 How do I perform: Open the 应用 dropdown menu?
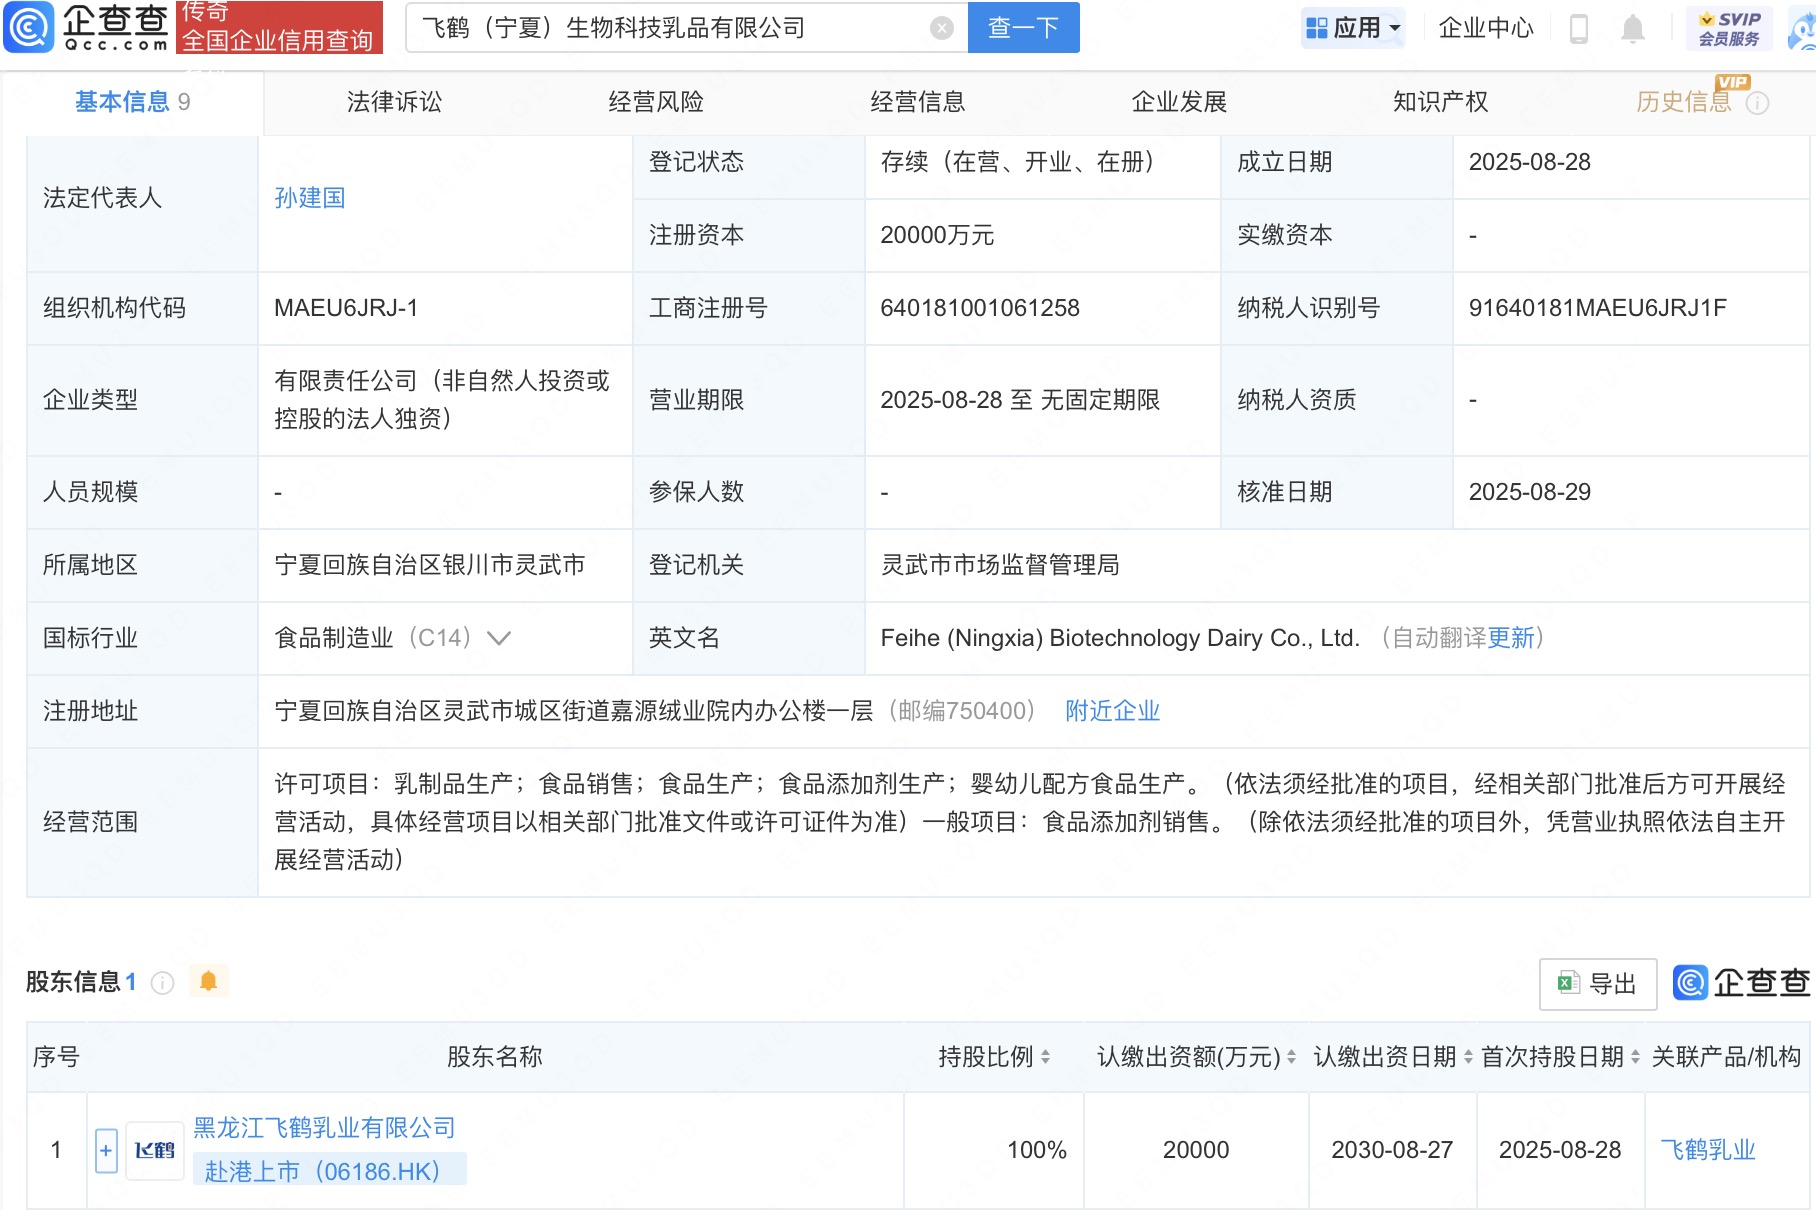point(1353,28)
